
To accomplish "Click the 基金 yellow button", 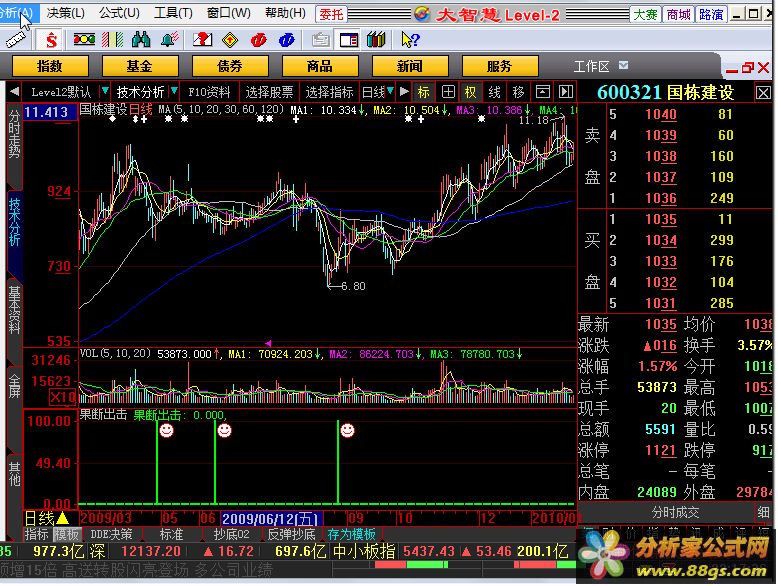I will pos(140,66).
